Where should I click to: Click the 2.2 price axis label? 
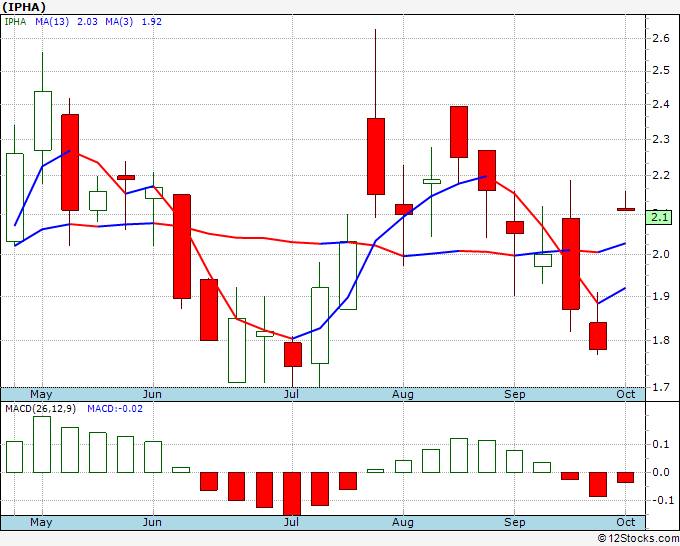661,175
